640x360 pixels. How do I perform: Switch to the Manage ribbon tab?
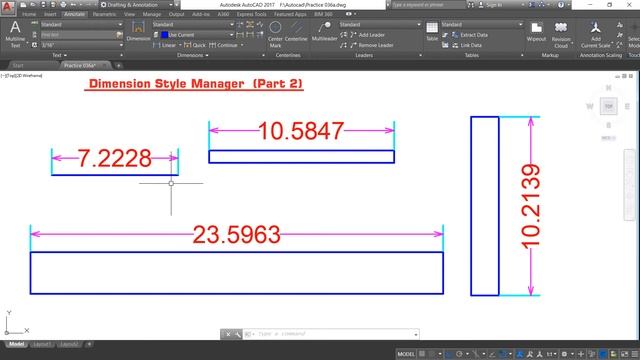[152, 14]
